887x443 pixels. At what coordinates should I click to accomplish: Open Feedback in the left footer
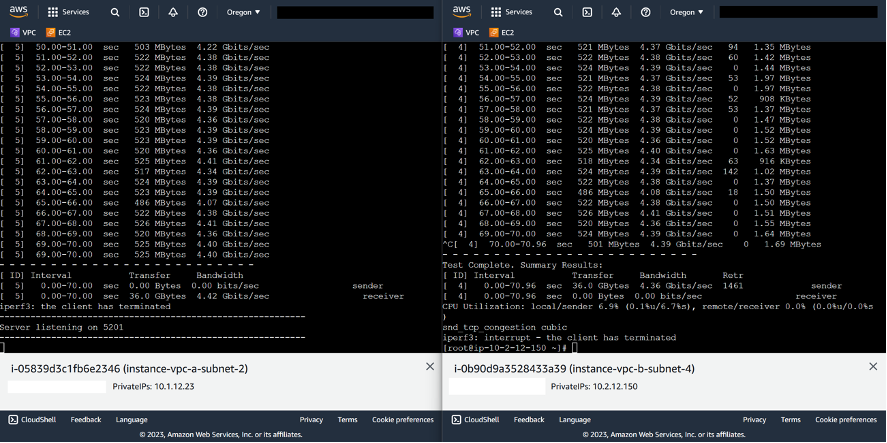pyautogui.click(x=86, y=420)
